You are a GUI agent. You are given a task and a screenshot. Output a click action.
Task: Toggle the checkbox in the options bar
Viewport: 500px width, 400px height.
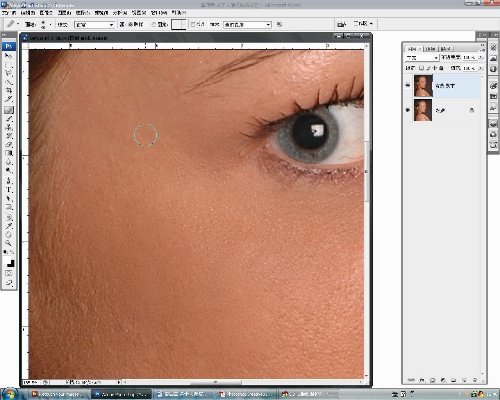point(193,24)
